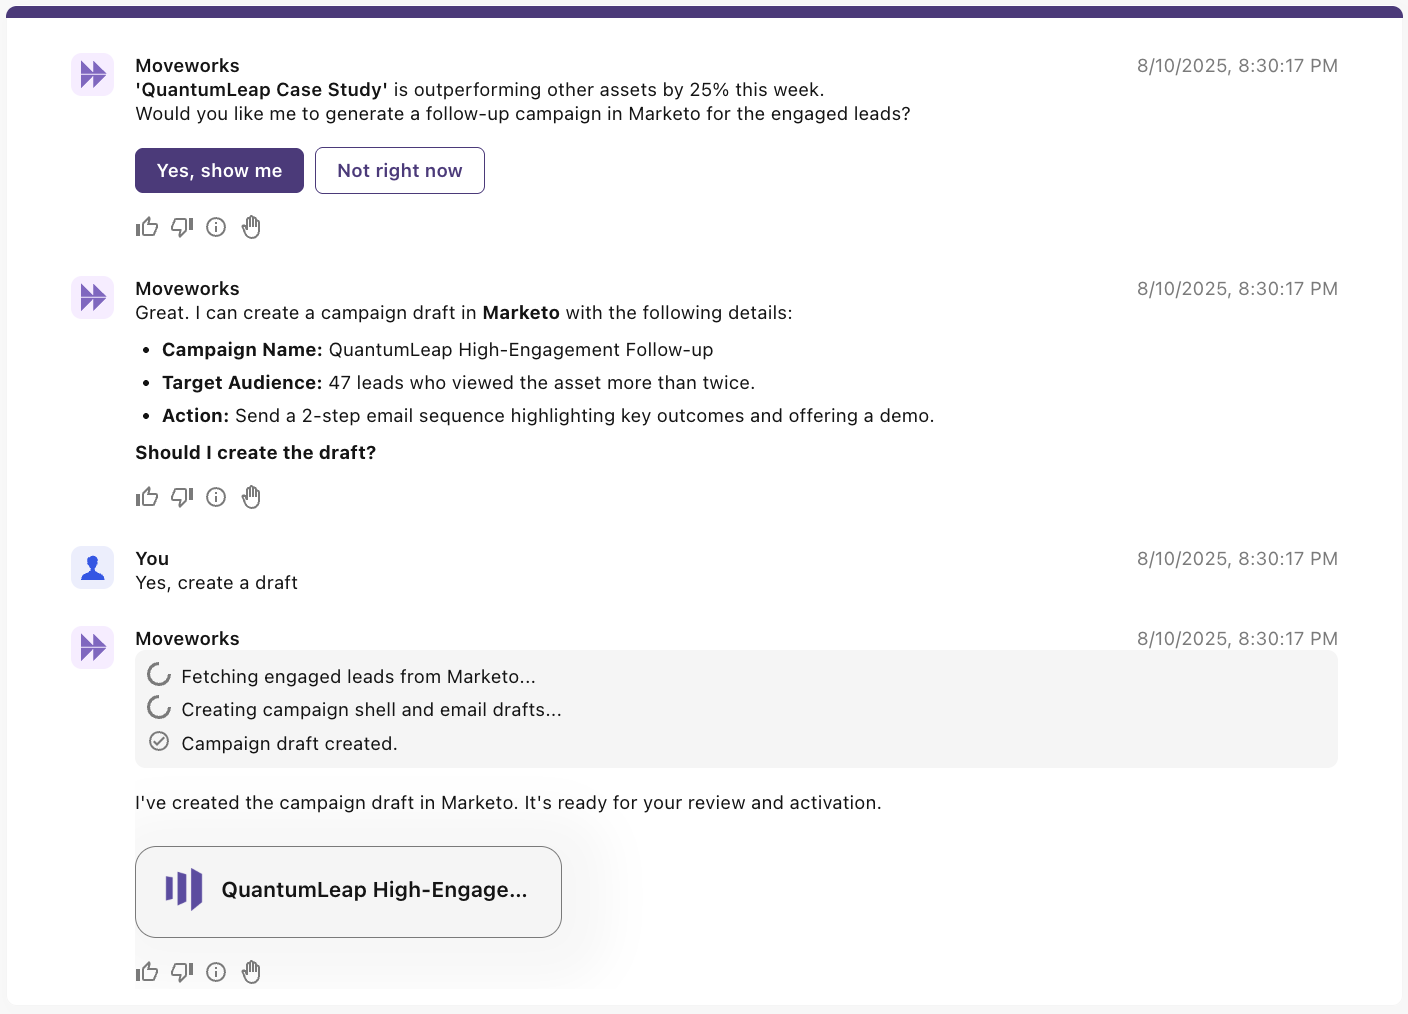The image size is (1408, 1014).
Task: Click hand icon below the QuantumLeap campaign card
Action: (x=251, y=972)
